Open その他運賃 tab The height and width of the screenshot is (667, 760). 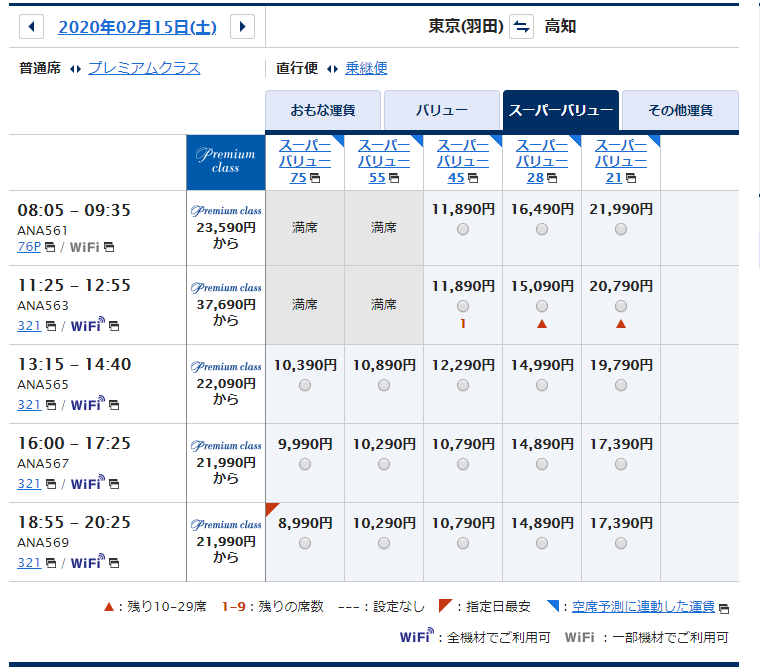click(x=681, y=111)
